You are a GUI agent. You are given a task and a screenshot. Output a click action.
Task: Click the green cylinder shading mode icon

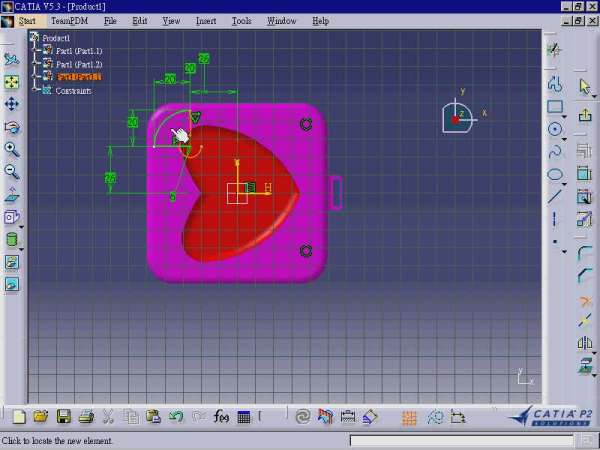pos(11,240)
